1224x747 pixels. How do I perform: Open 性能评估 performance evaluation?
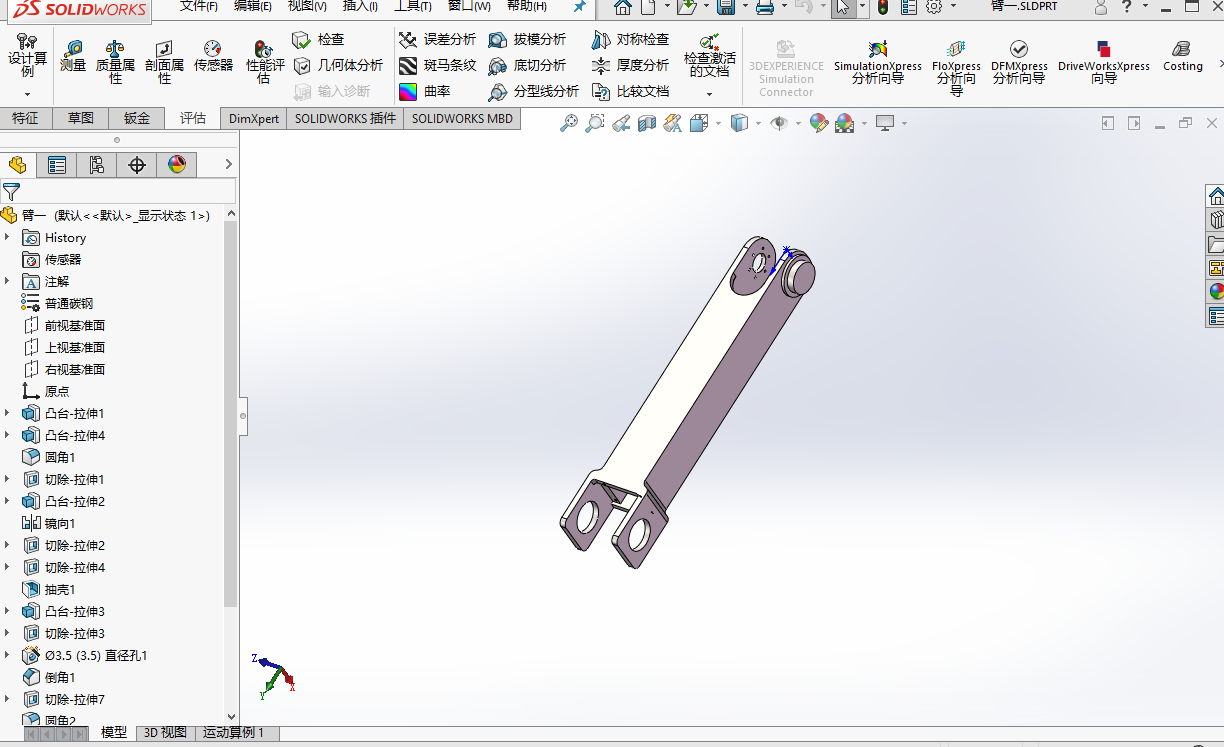(263, 61)
